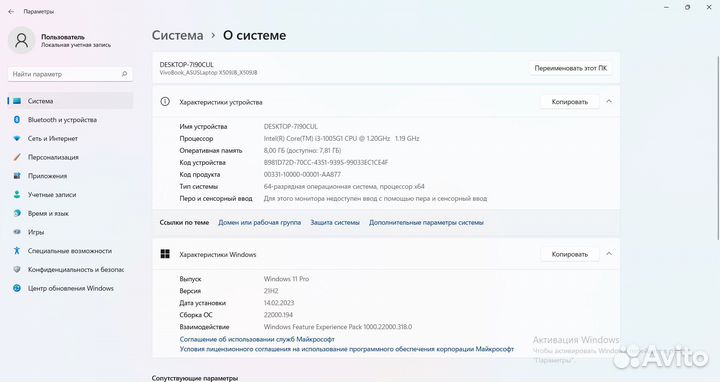The height and width of the screenshot is (382, 720).
Task: Open Персонализация settings
Action: [x=70, y=157]
